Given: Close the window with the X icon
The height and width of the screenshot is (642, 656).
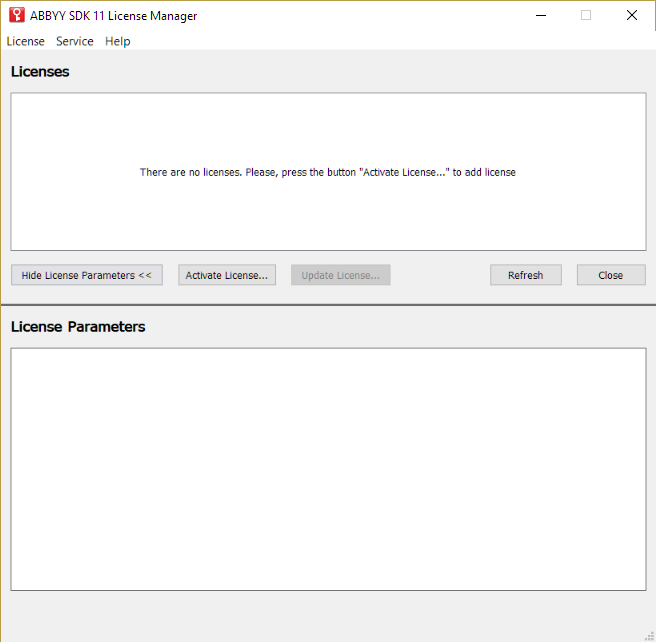Looking at the screenshot, I should click(x=632, y=15).
